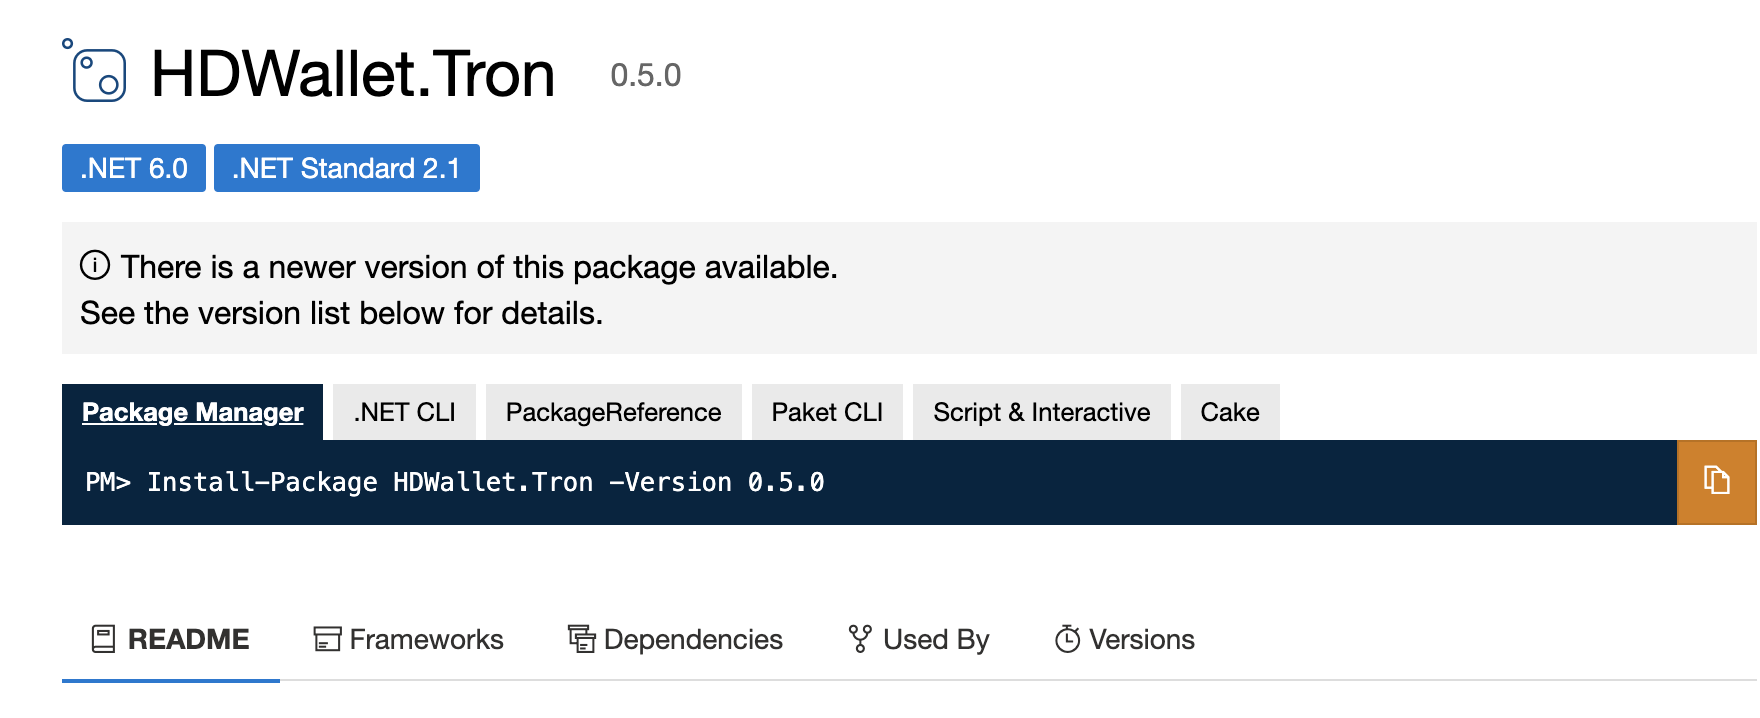Open the PackageReference tab
Viewport: 1760px width, 718px height.
tap(613, 412)
